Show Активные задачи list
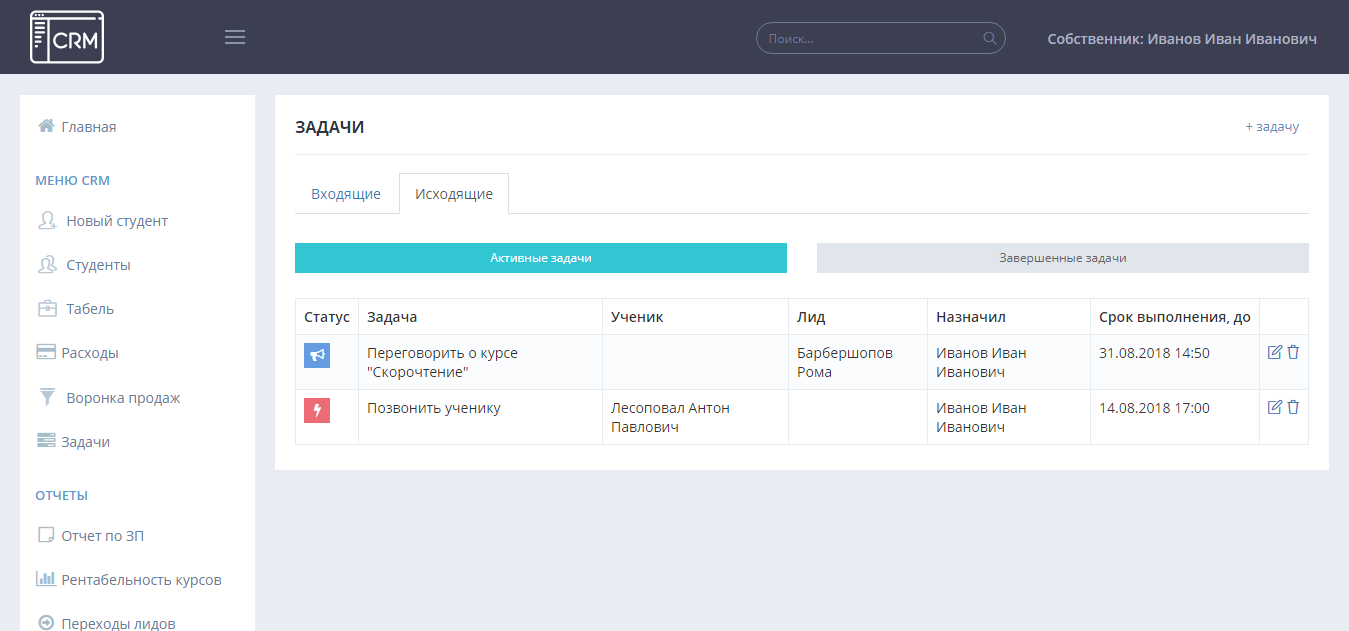 pos(540,258)
